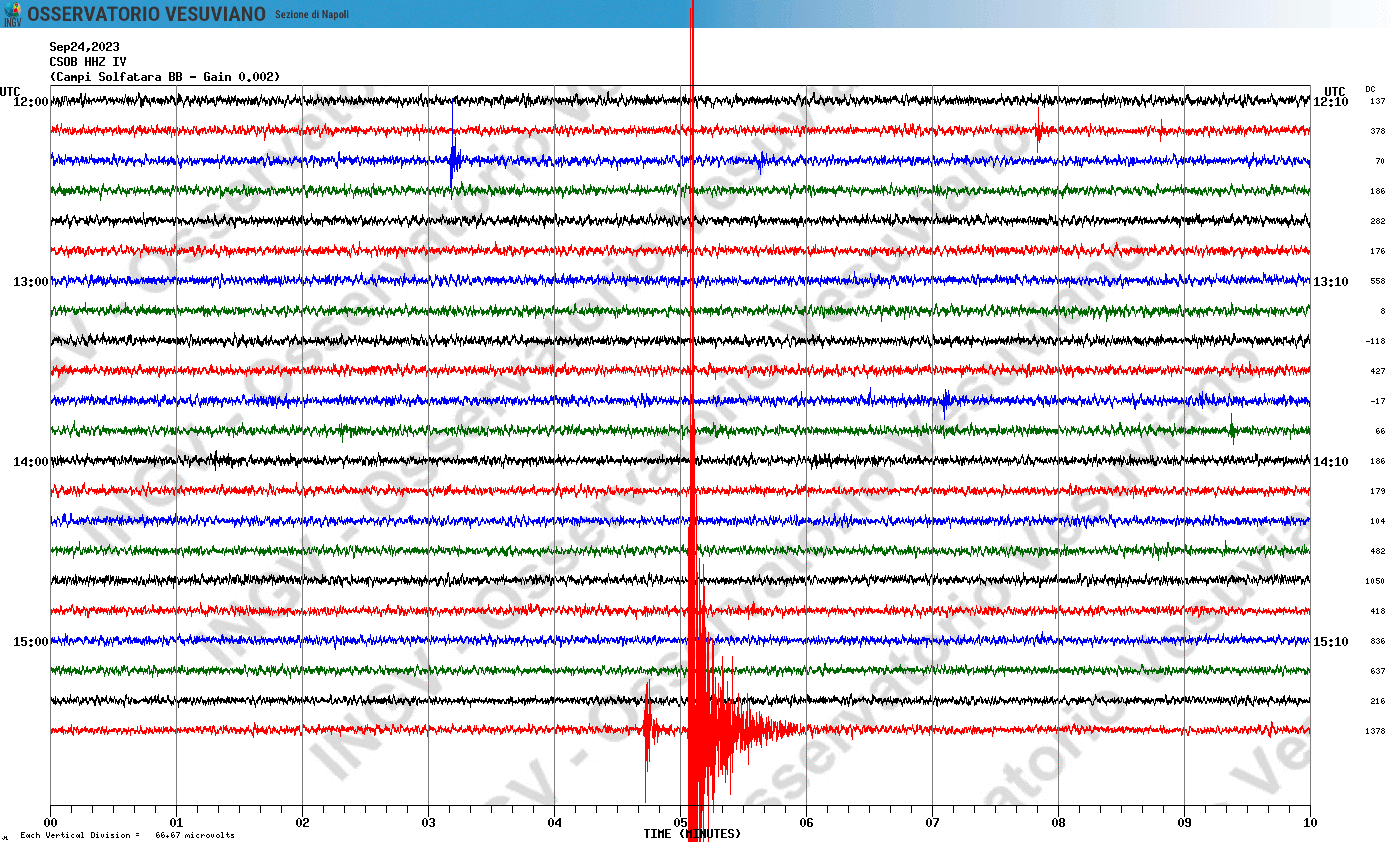Click minute tick label 02

tap(302, 823)
